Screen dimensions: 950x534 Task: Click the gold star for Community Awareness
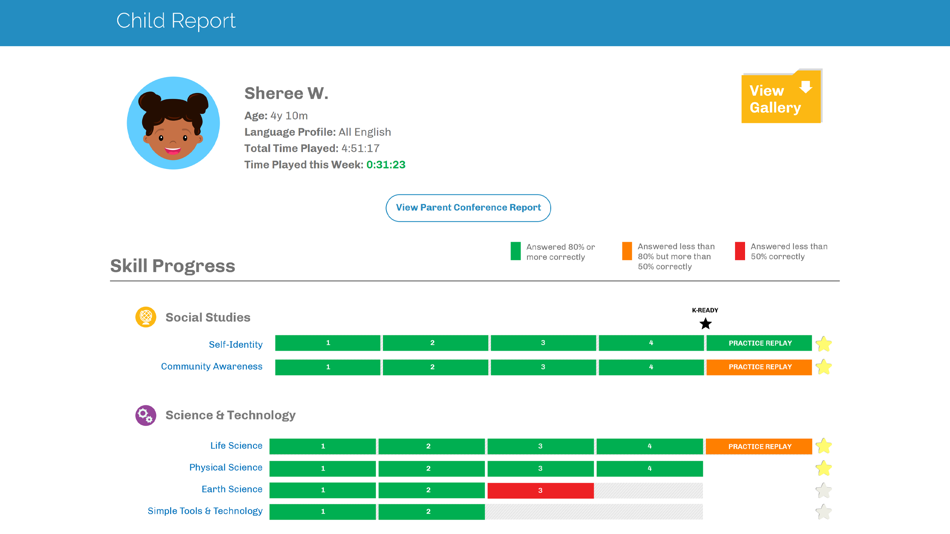[x=823, y=367]
